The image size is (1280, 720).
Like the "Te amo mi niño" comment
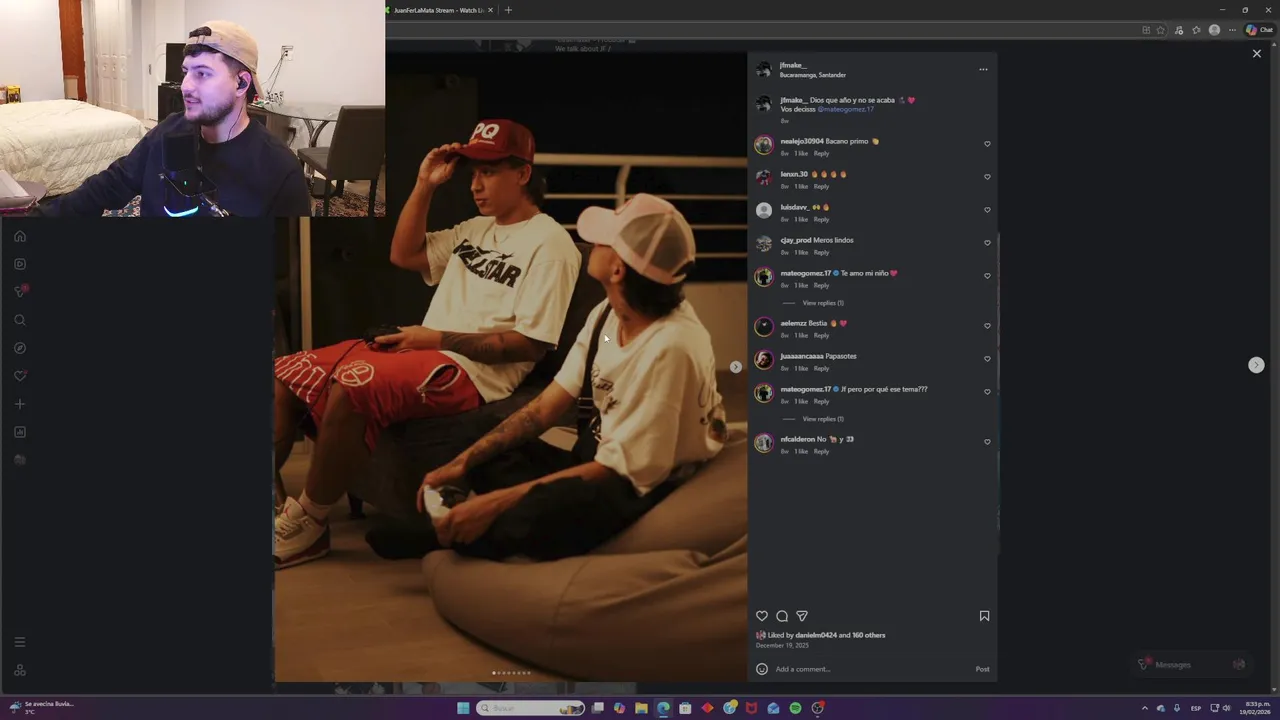tap(987, 276)
